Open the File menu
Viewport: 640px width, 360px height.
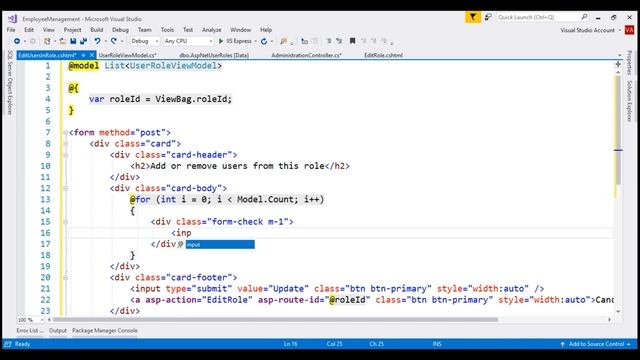tap(11, 30)
